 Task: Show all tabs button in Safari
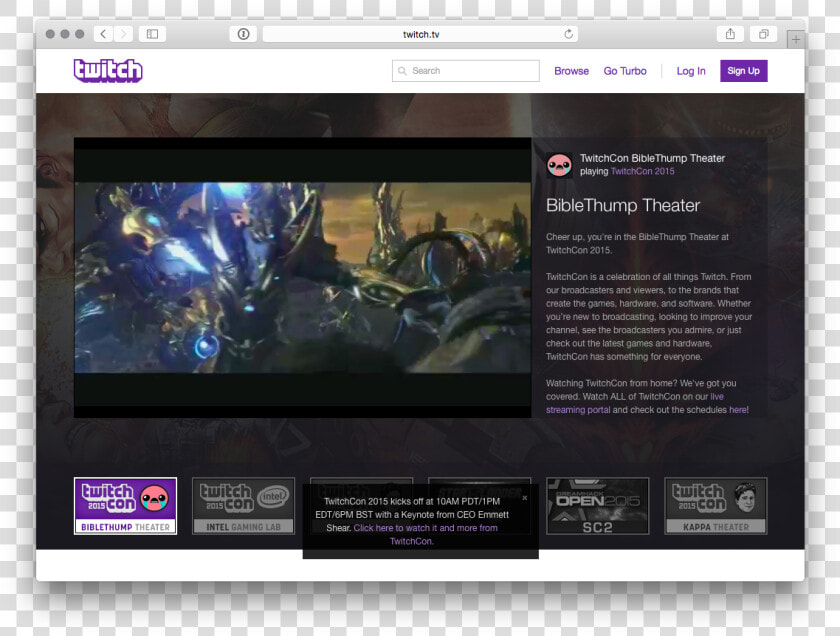(x=763, y=34)
